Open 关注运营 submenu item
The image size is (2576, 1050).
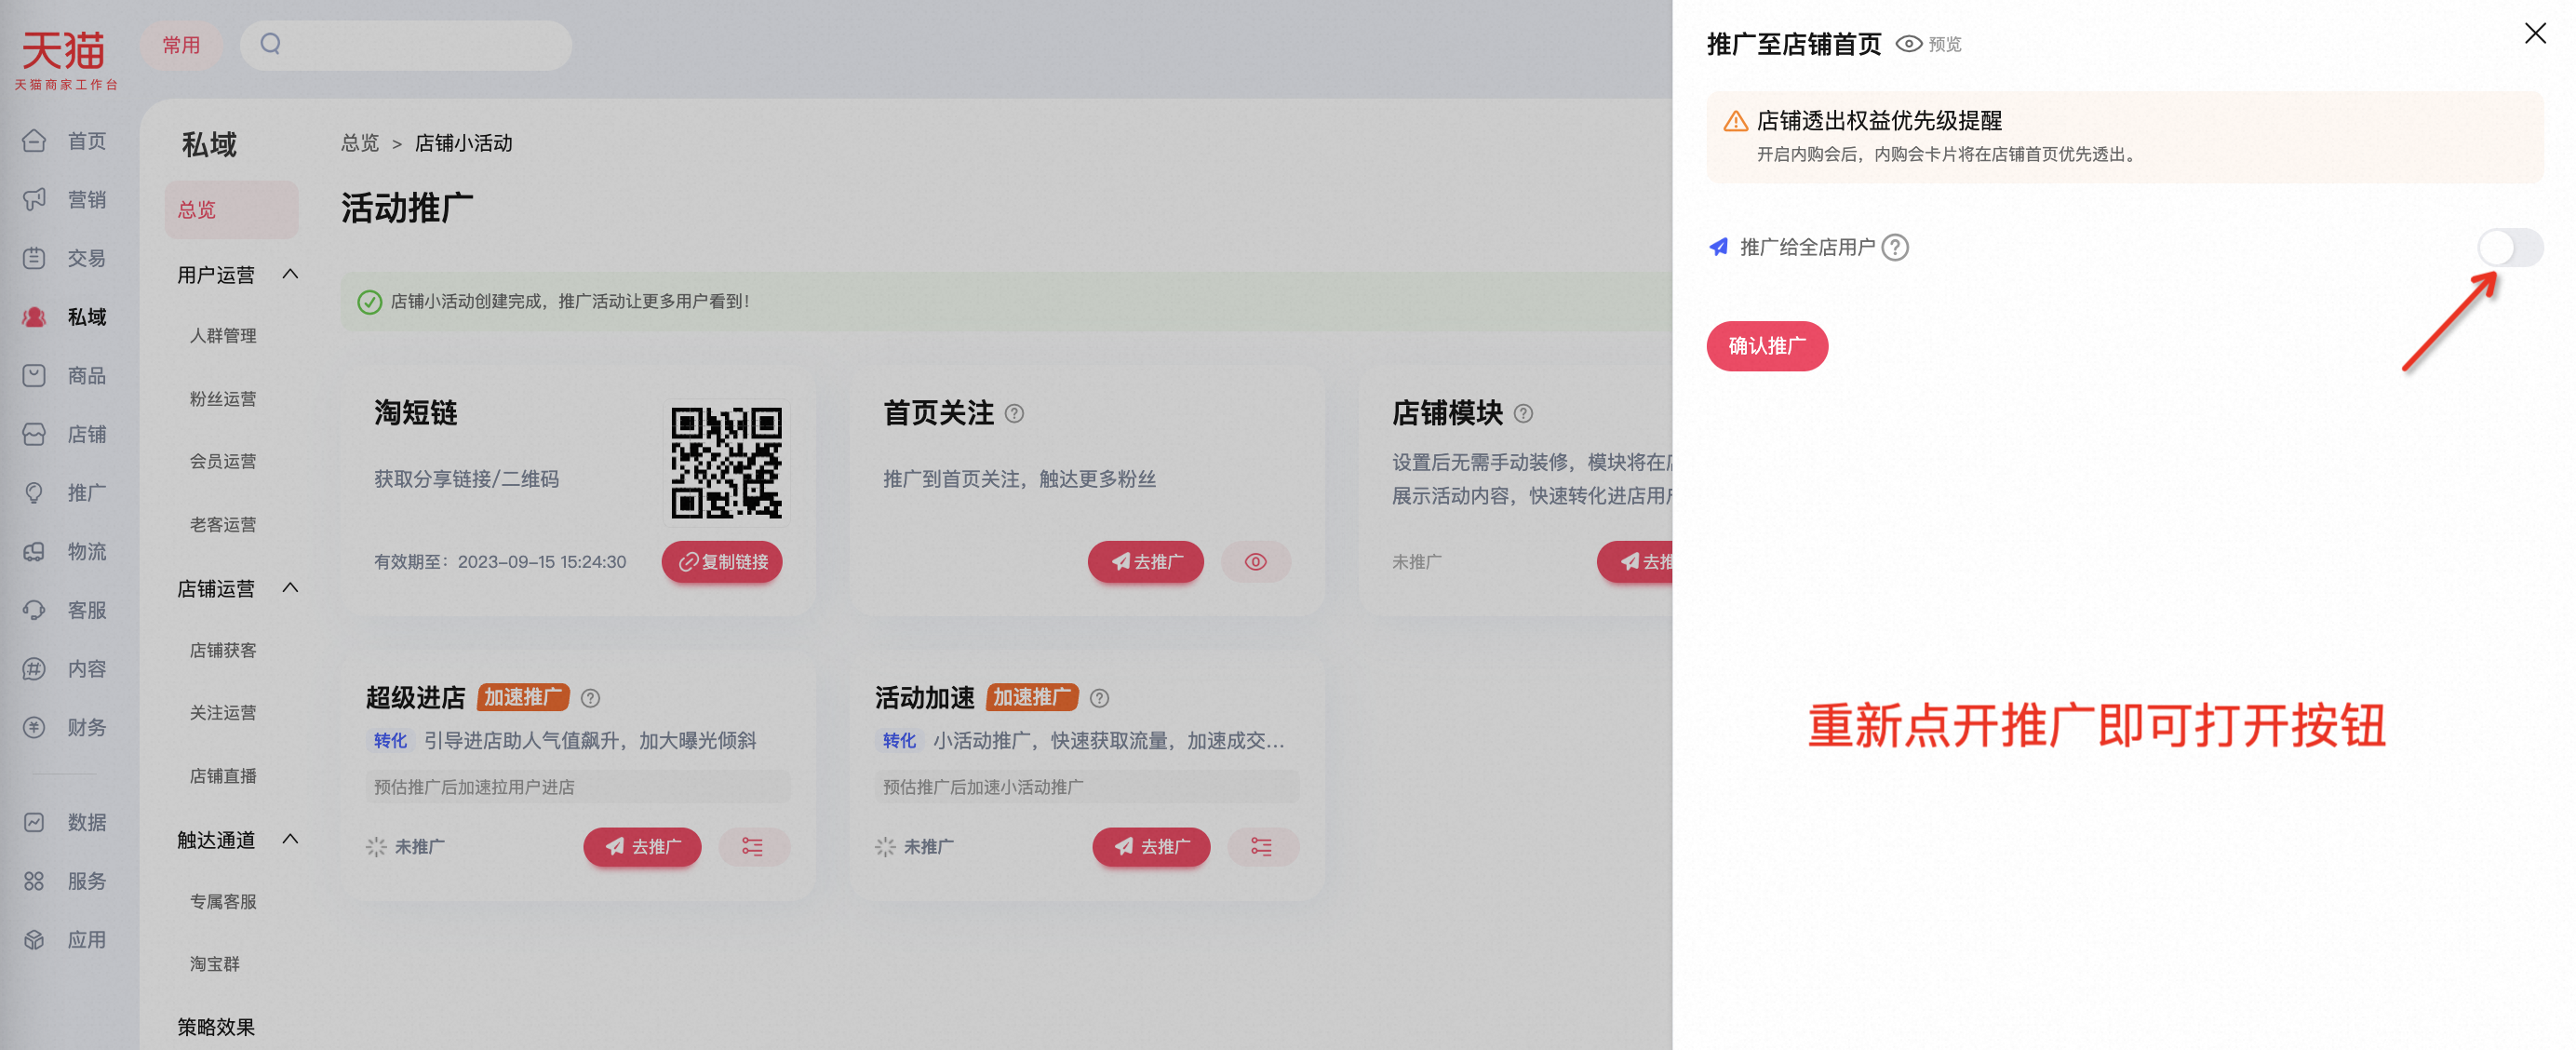tap(223, 713)
